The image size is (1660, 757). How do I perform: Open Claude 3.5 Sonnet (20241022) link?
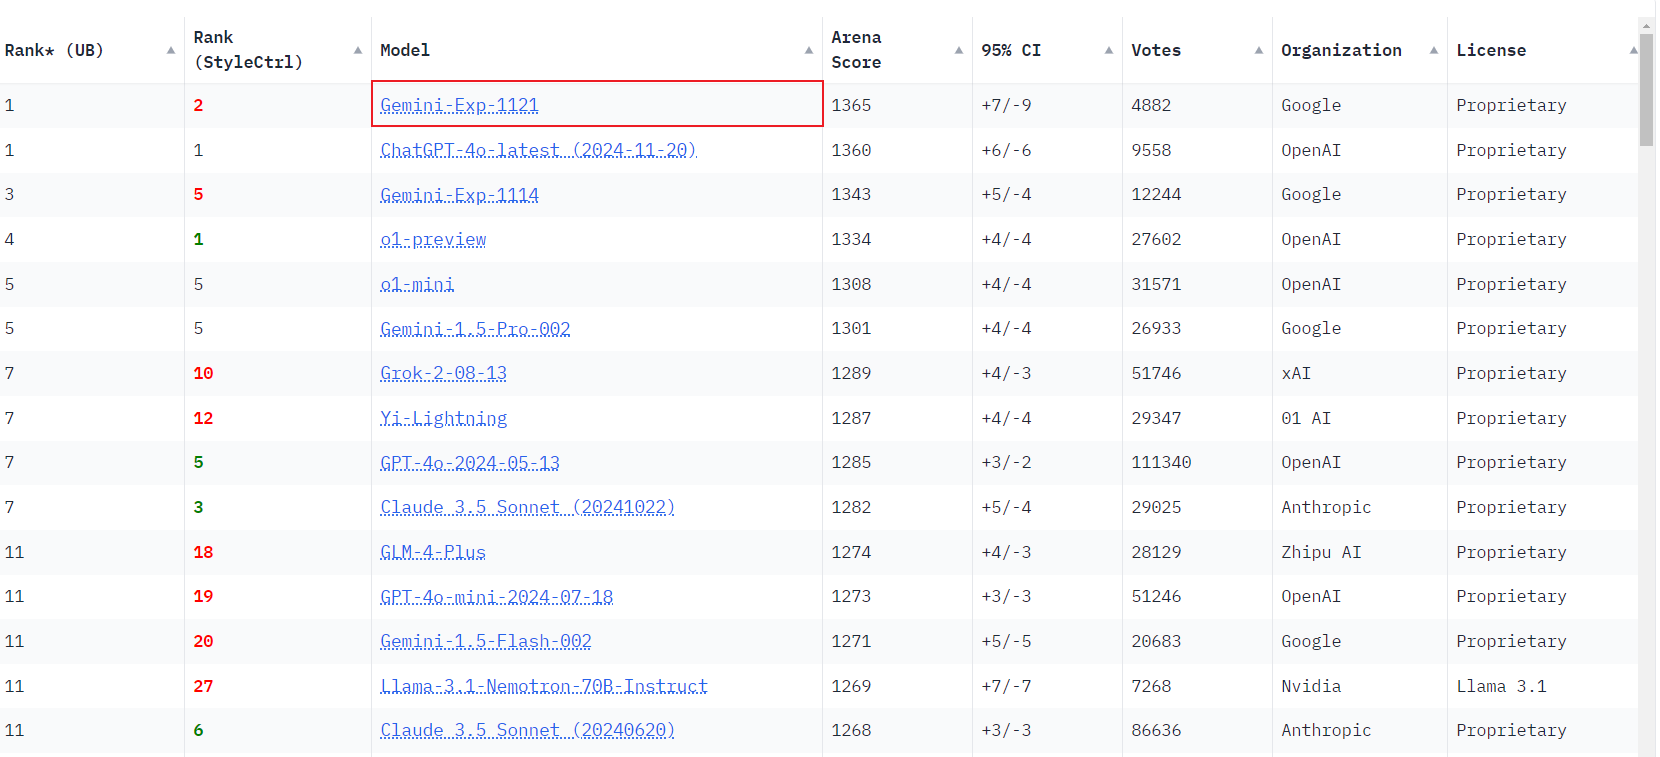[527, 507]
